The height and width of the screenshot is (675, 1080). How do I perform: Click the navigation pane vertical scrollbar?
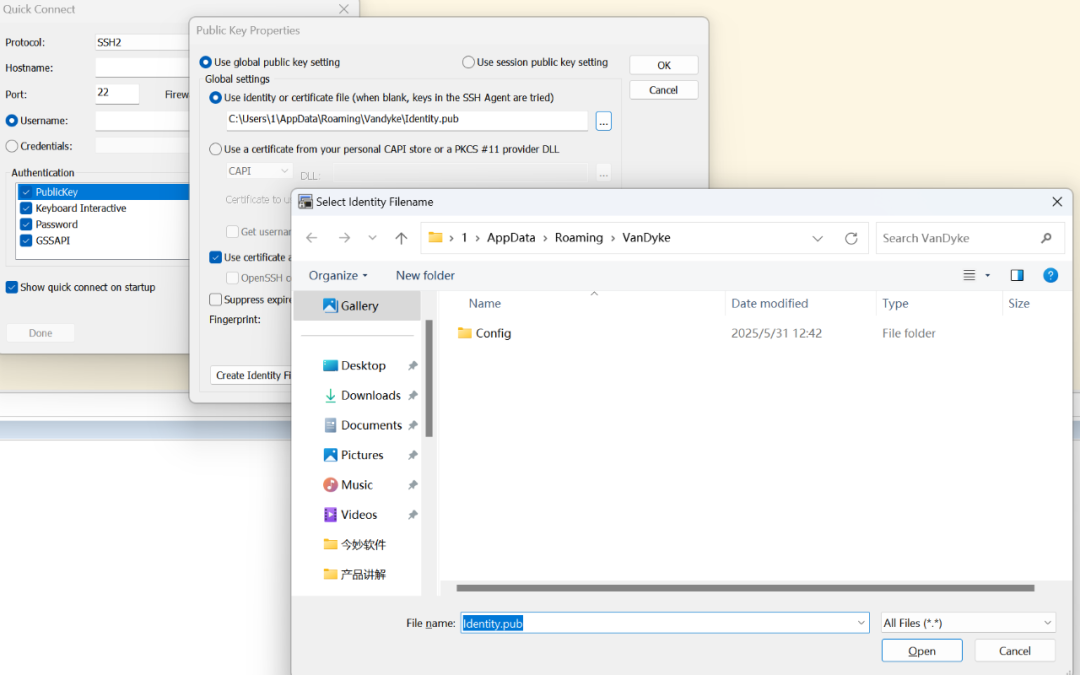point(429,379)
